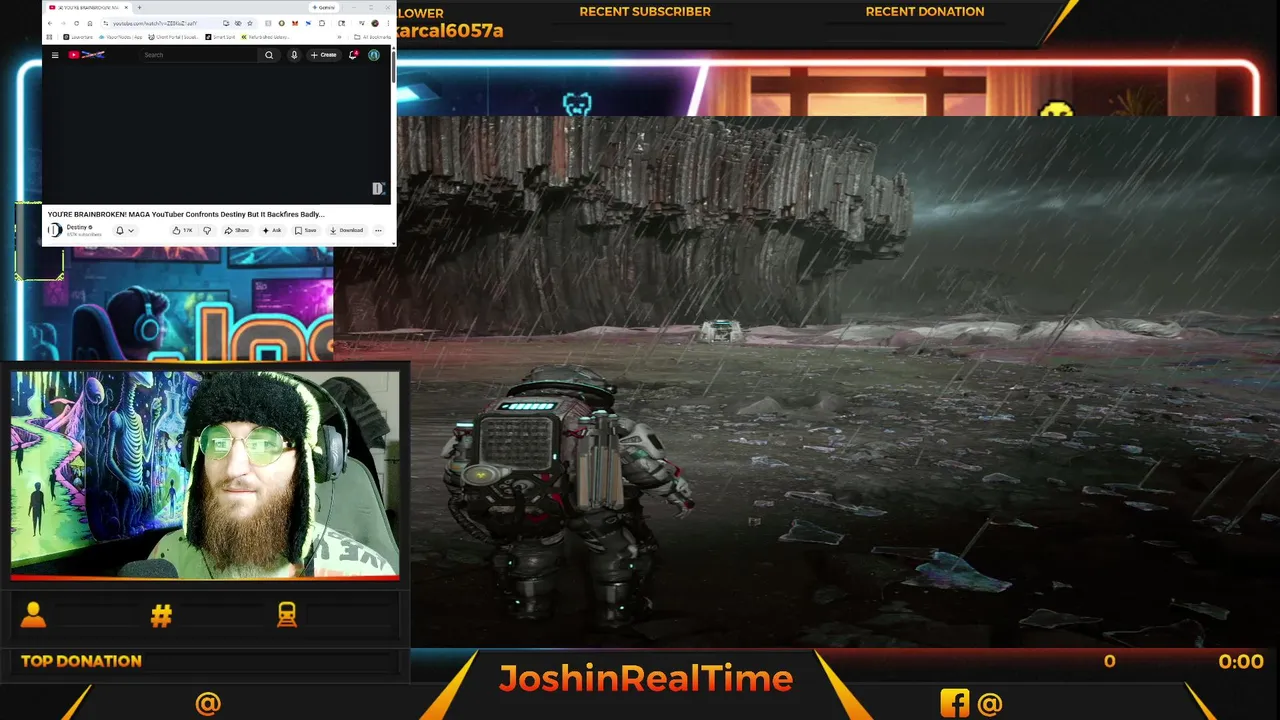
Task: Open the Smart Split bookmark
Action: coord(220,37)
